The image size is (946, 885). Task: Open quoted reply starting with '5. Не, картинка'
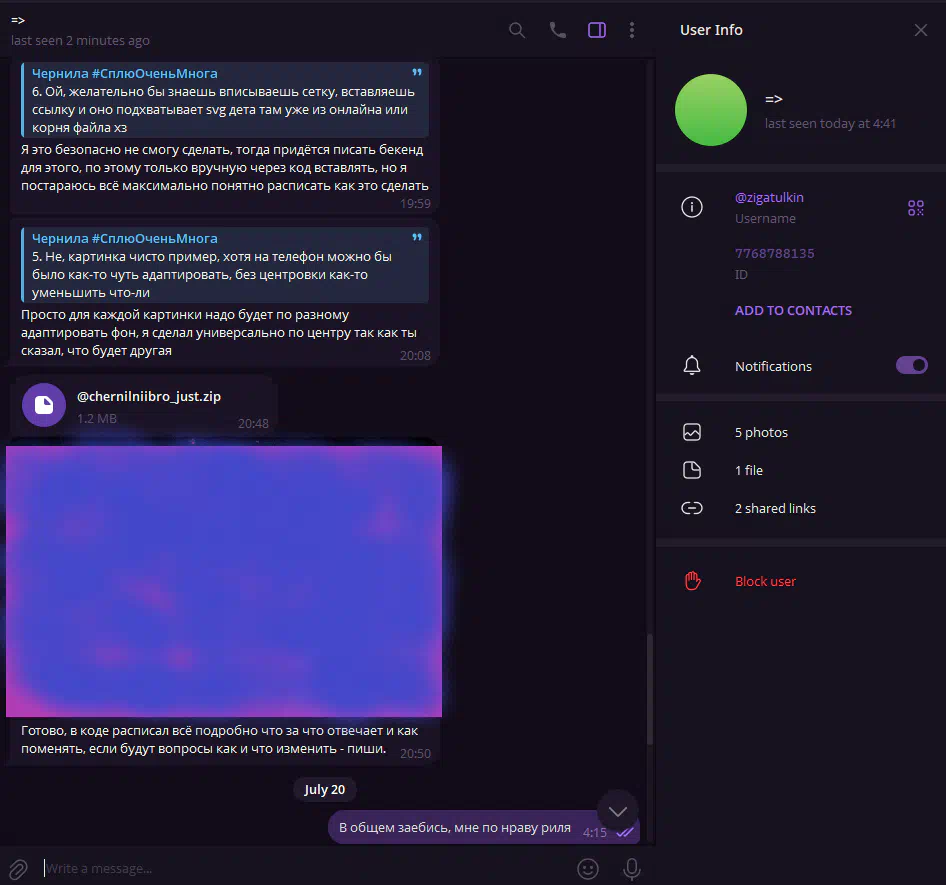(225, 265)
